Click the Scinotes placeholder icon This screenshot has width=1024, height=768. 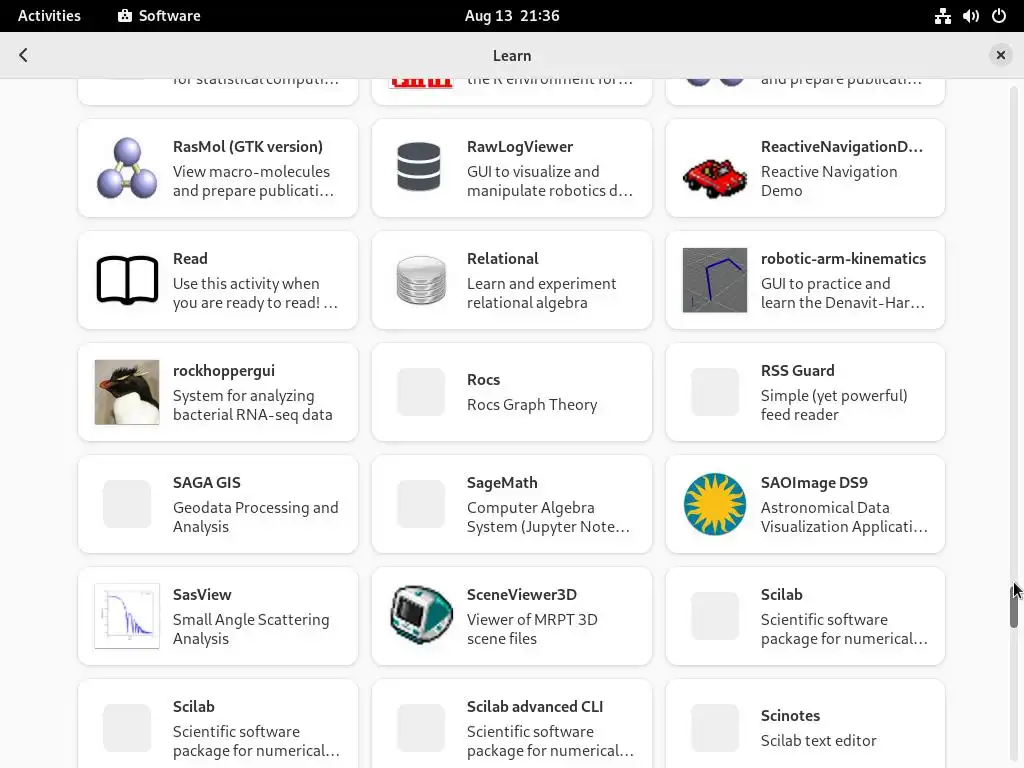[x=715, y=728]
